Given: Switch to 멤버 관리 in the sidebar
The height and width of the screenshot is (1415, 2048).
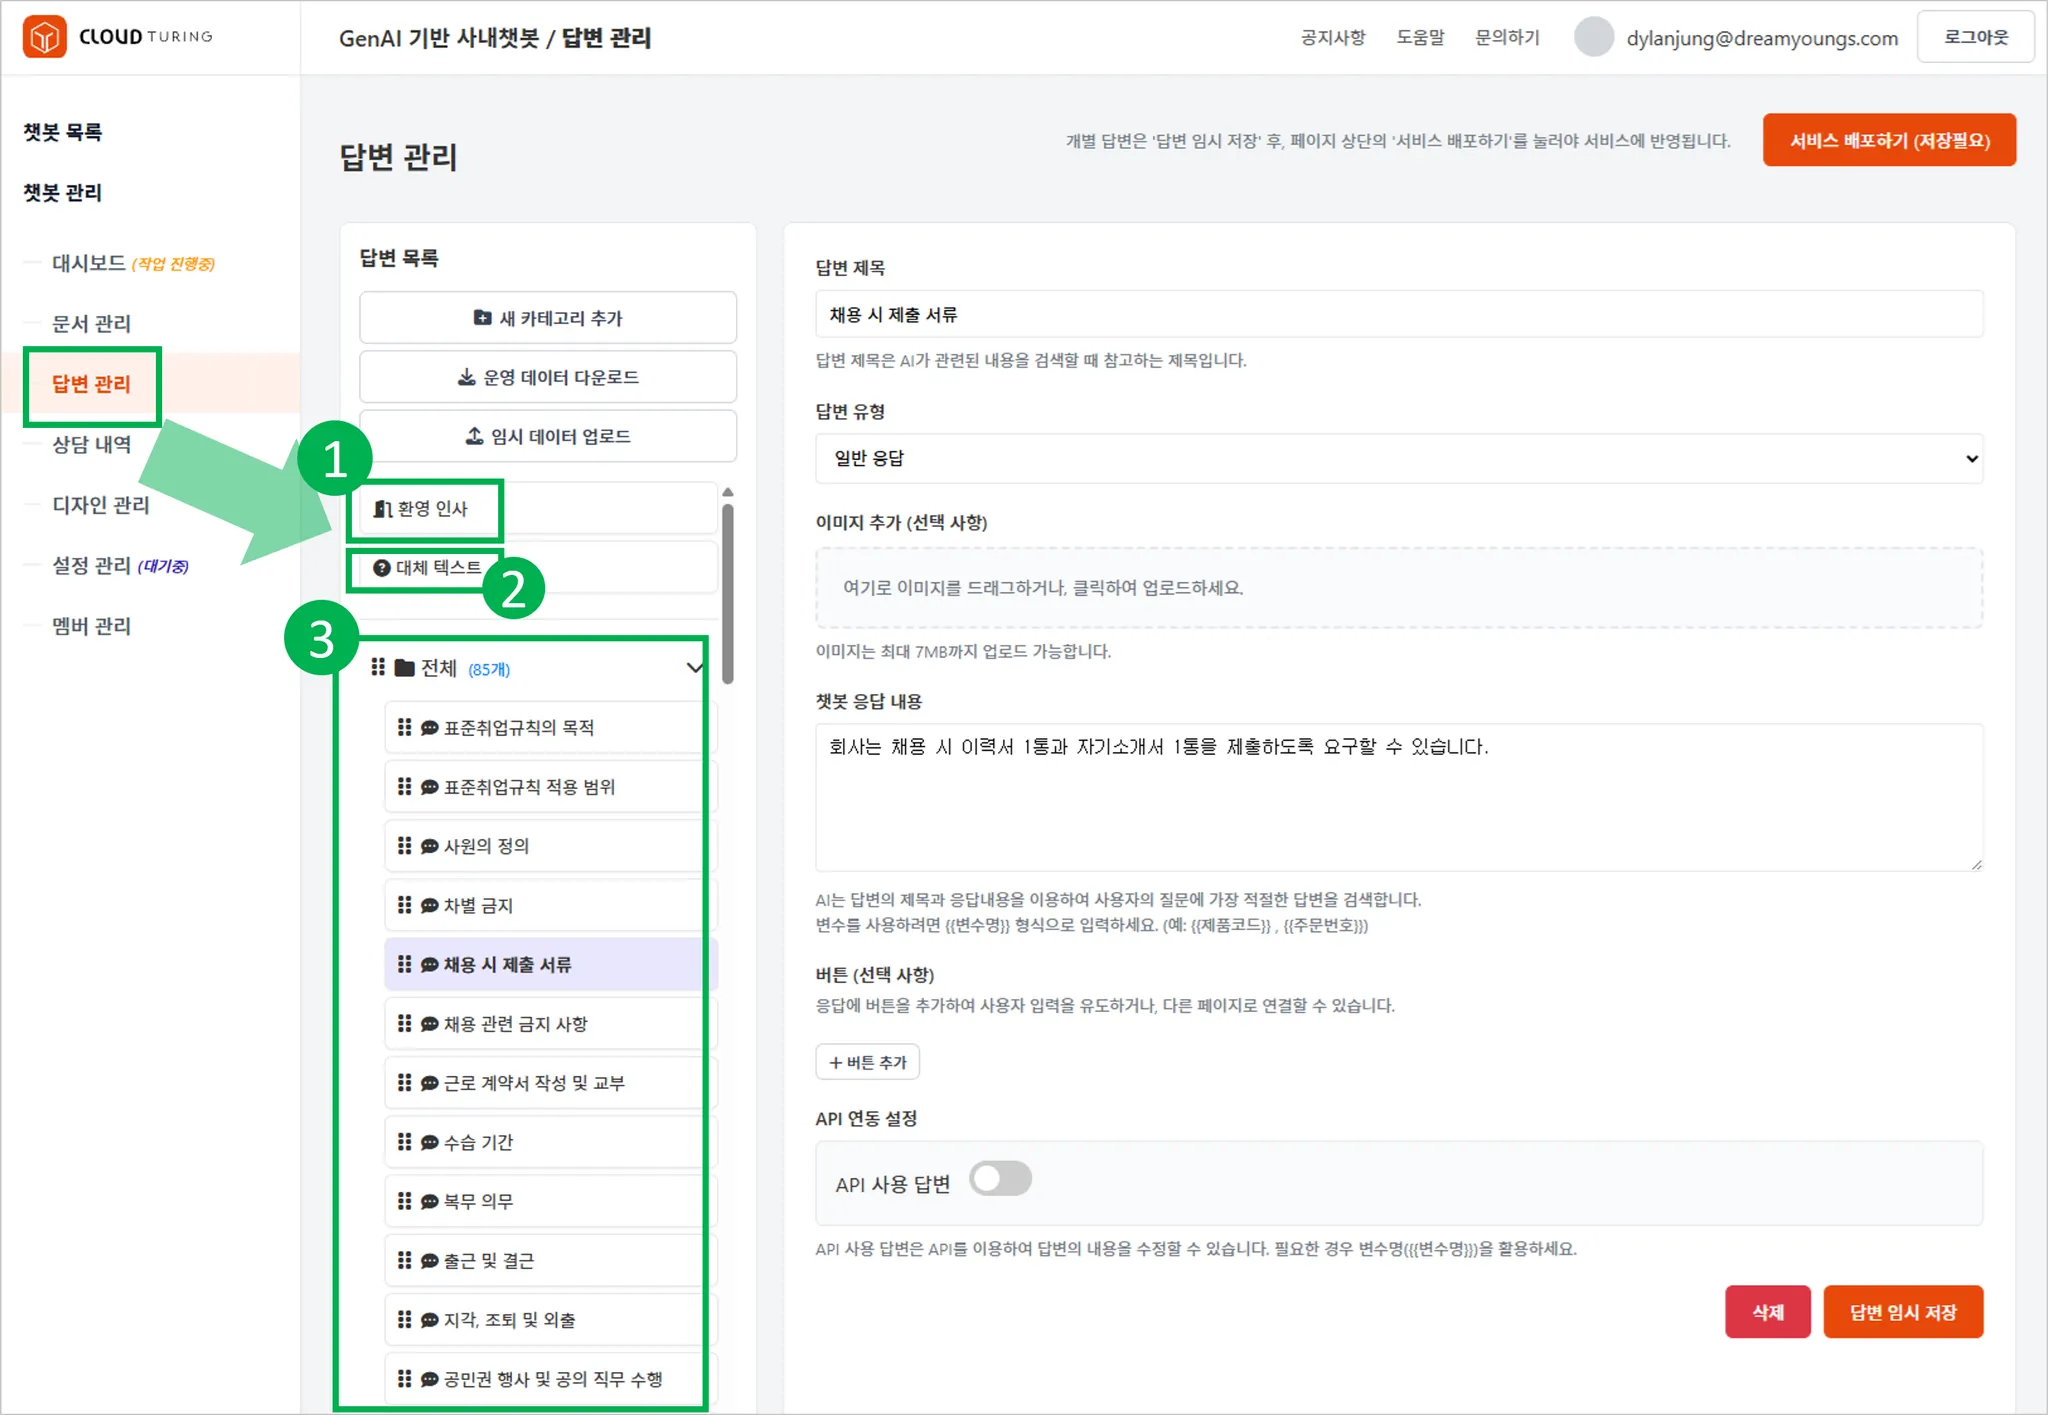Looking at the screenshot, I should pyautogui.click(x=91, y=626).
